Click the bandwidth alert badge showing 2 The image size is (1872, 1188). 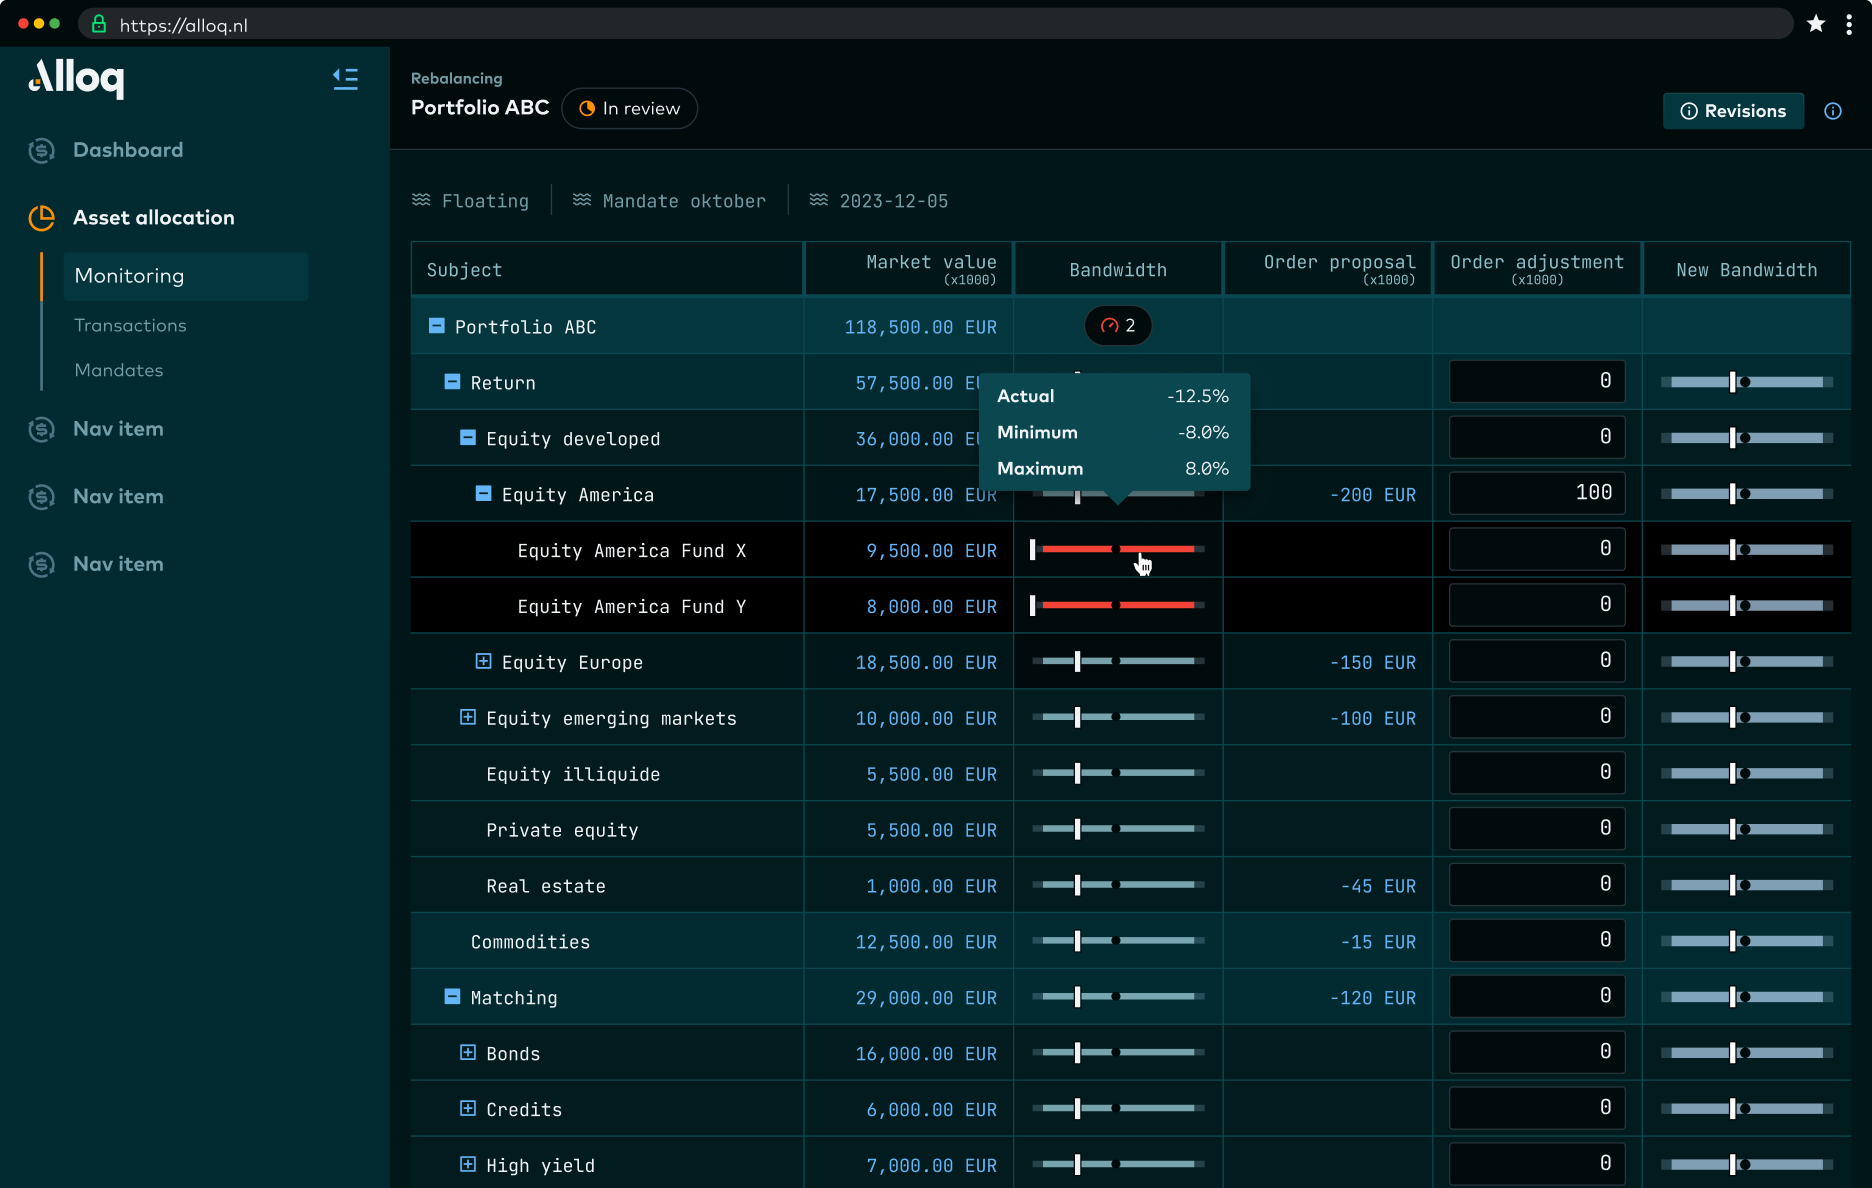[x=1118, y=326]
